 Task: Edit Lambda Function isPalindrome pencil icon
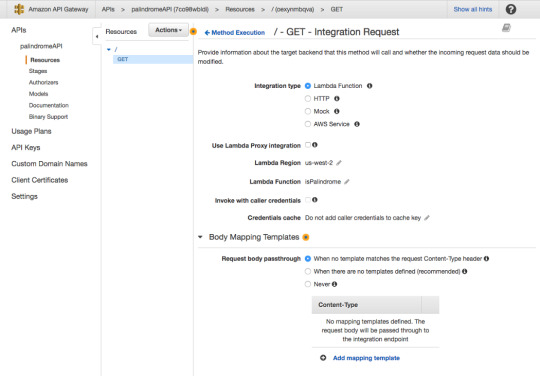pyautogui.click(x=347, y=181)
